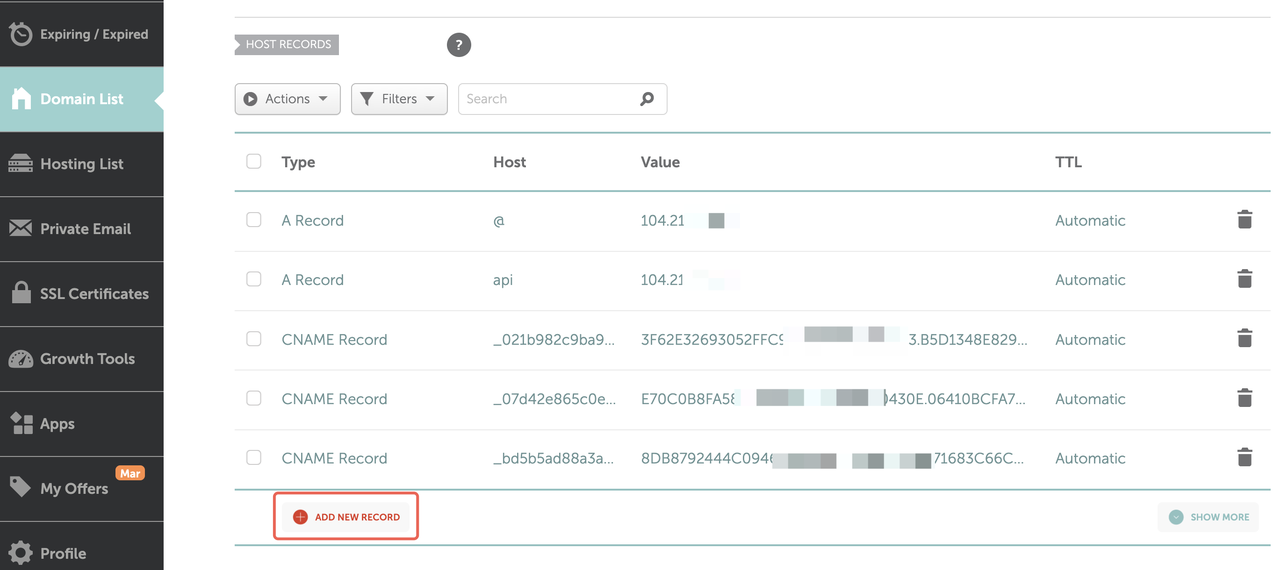Click trash icon for _021b982c9ba9 CNAME record

pyautogui.click(x=1244, y=339)
